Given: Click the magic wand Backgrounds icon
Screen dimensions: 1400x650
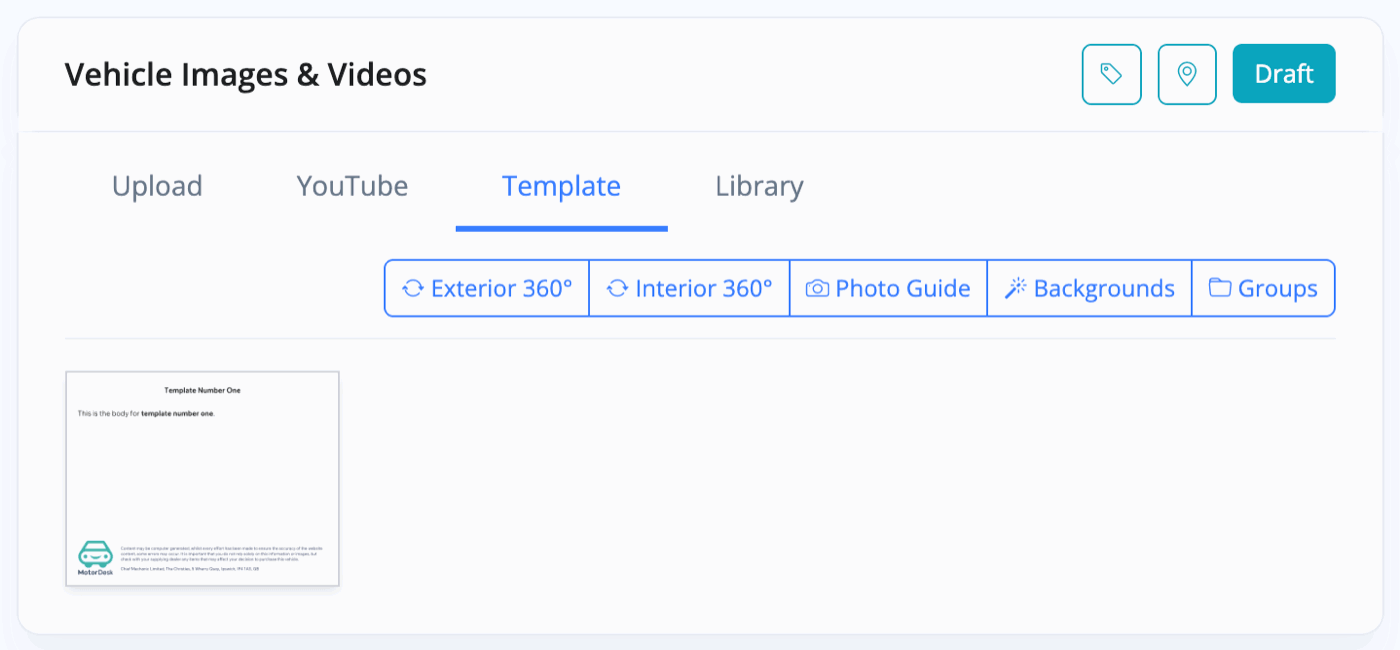Looking at the screenshot, I should coord(1016,289).
